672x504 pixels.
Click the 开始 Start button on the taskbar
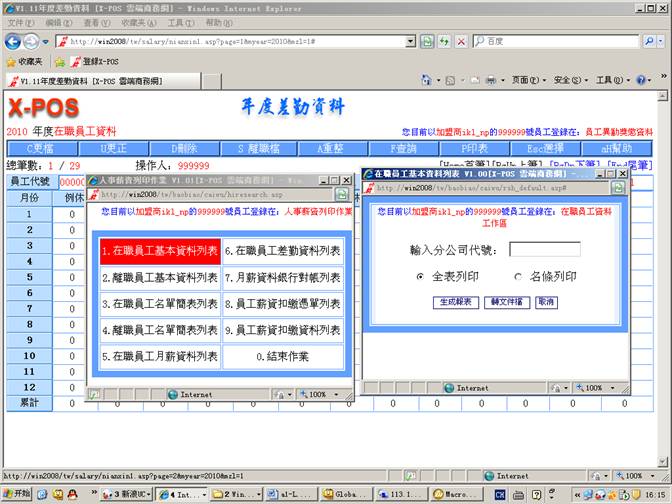17,494
